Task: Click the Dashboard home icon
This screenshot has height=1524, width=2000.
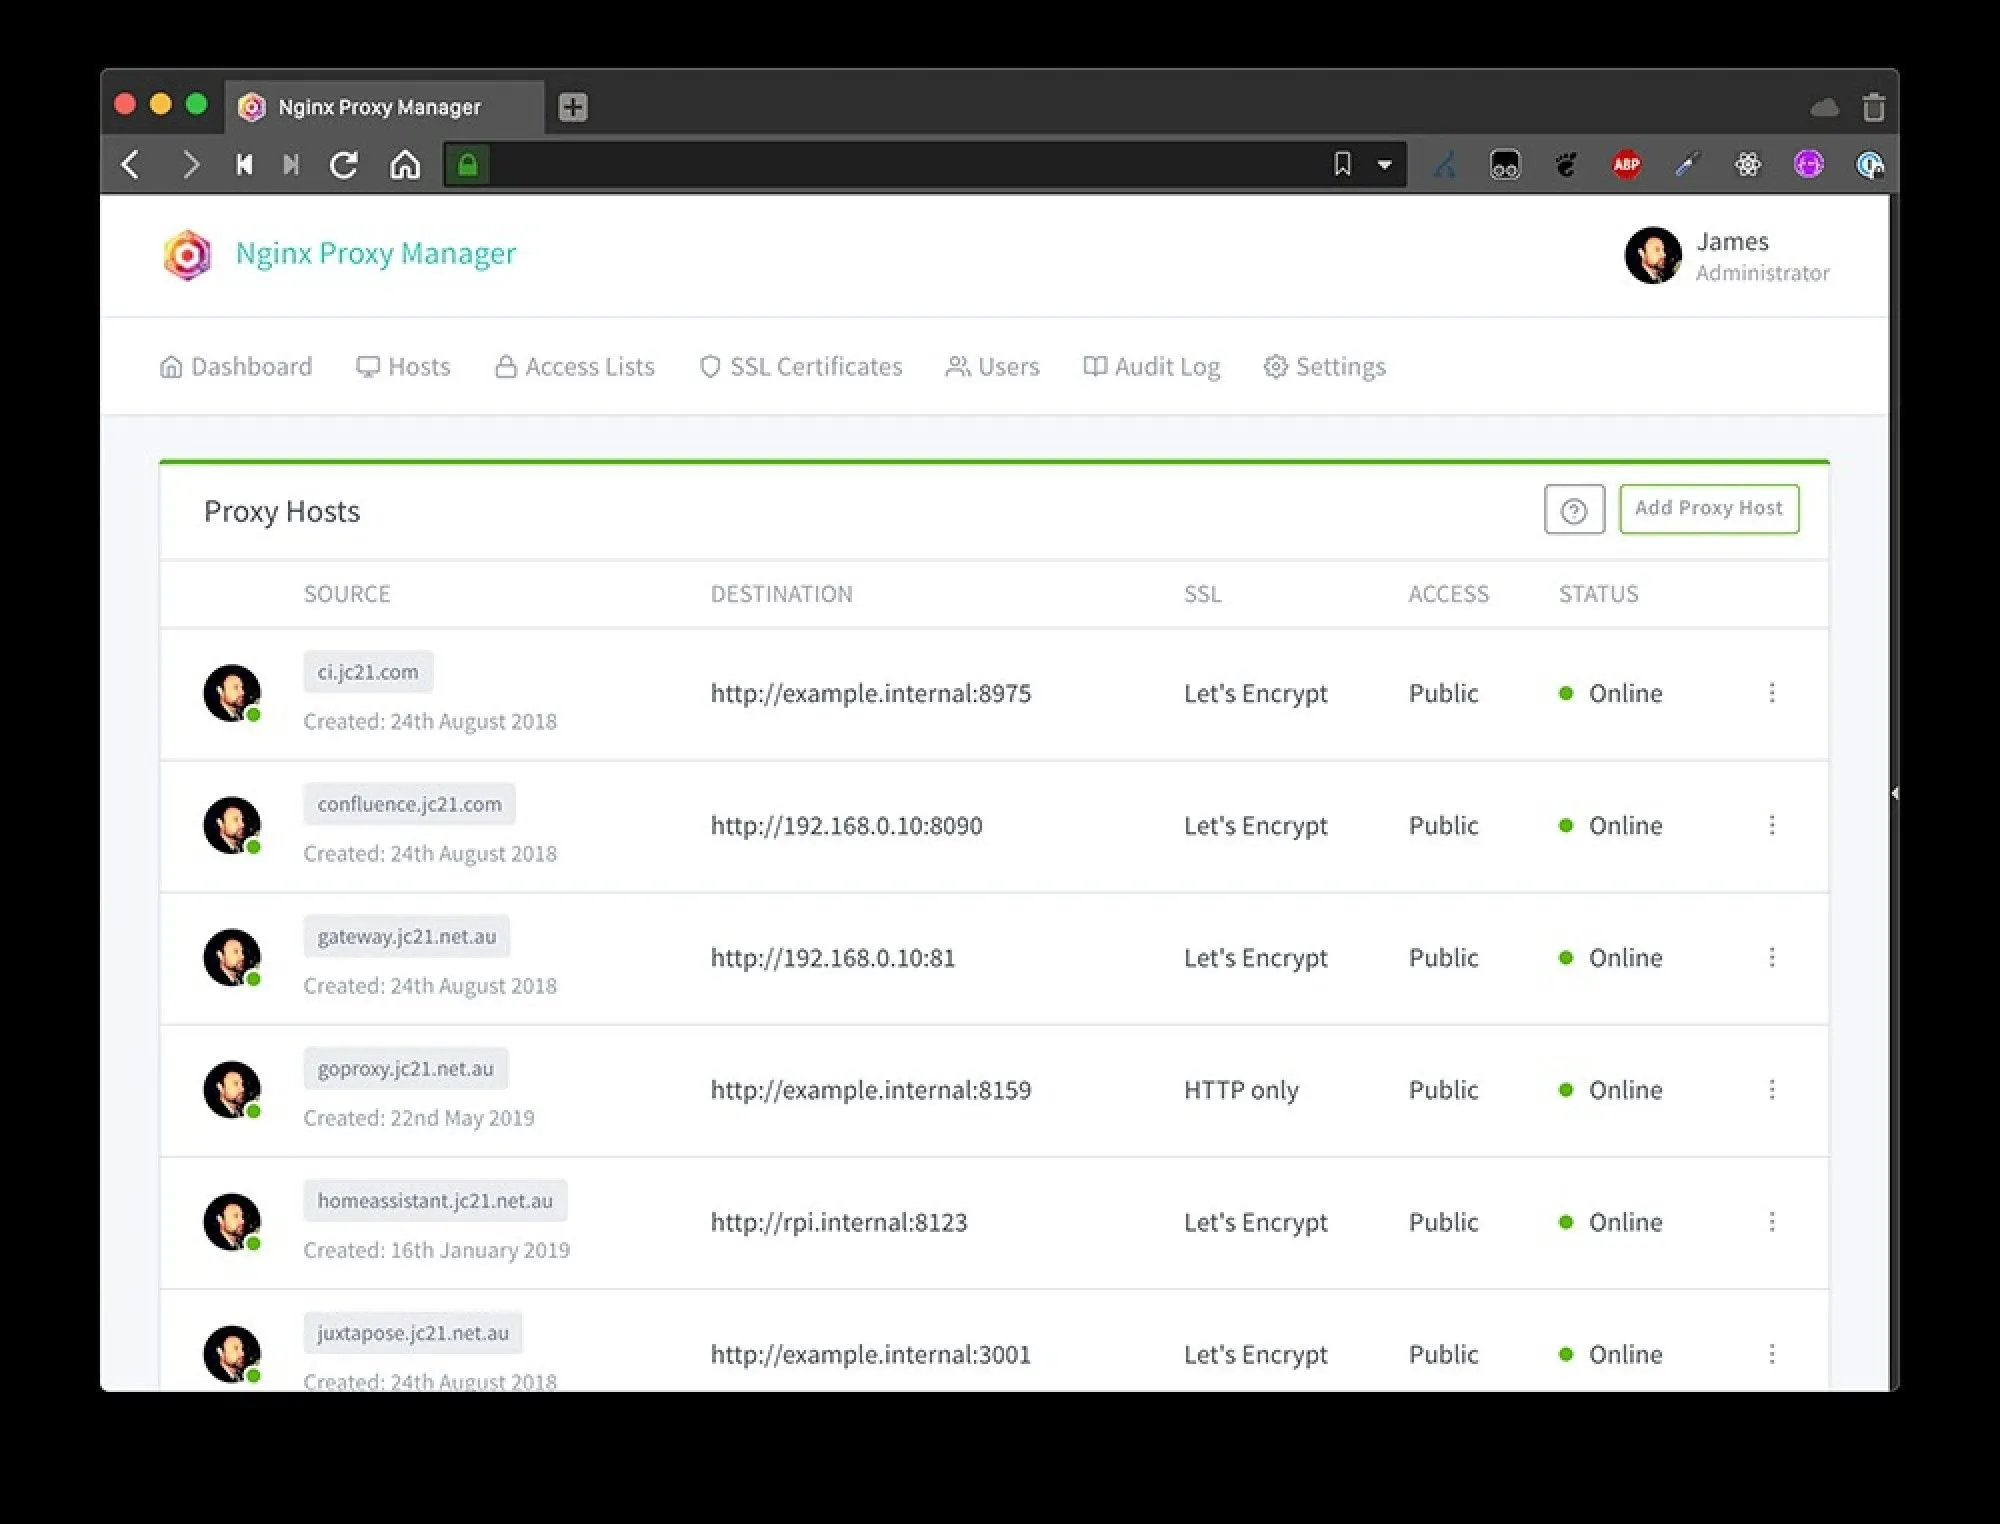Action: 170,366
